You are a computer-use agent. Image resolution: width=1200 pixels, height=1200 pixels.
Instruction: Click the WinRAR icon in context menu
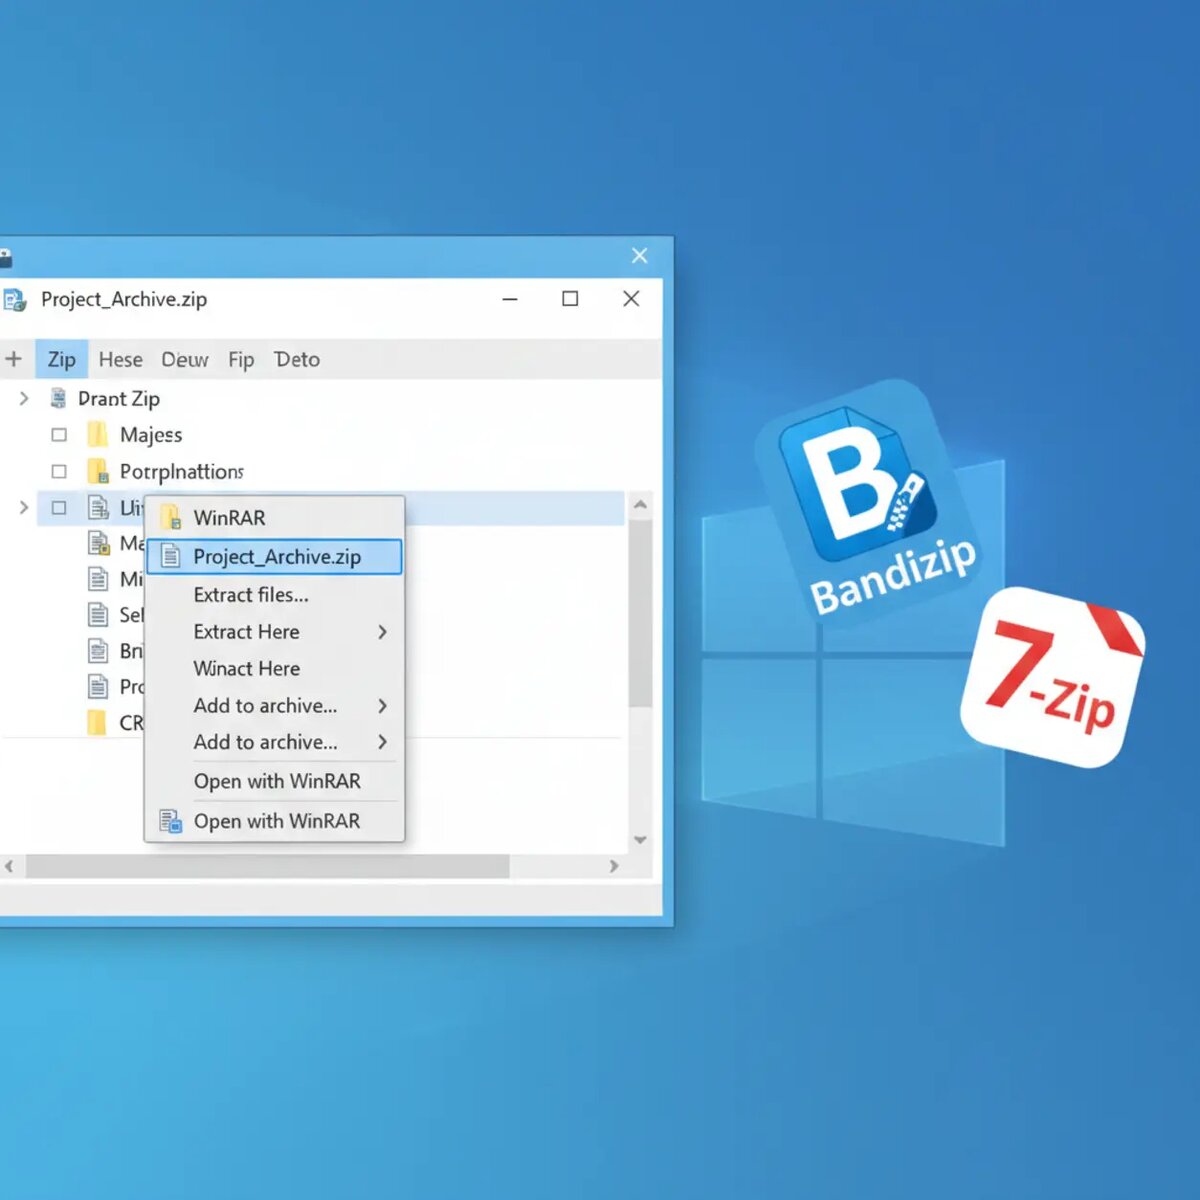click(171, 517)
